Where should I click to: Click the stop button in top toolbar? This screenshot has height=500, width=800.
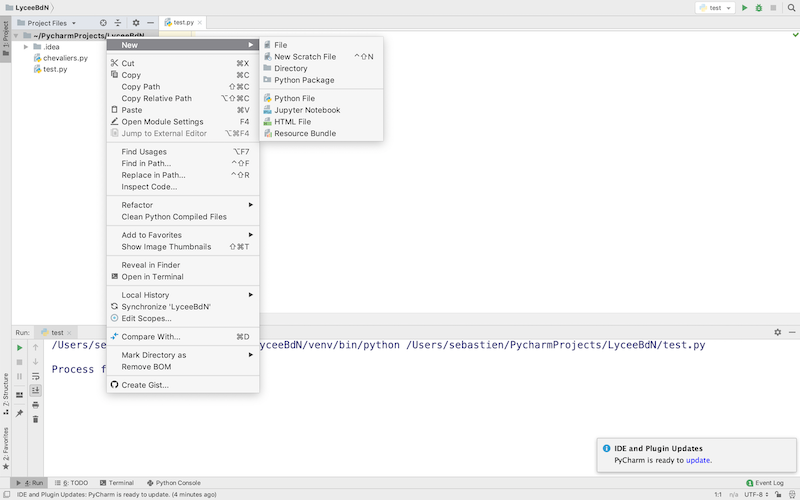tap(773, 8)
